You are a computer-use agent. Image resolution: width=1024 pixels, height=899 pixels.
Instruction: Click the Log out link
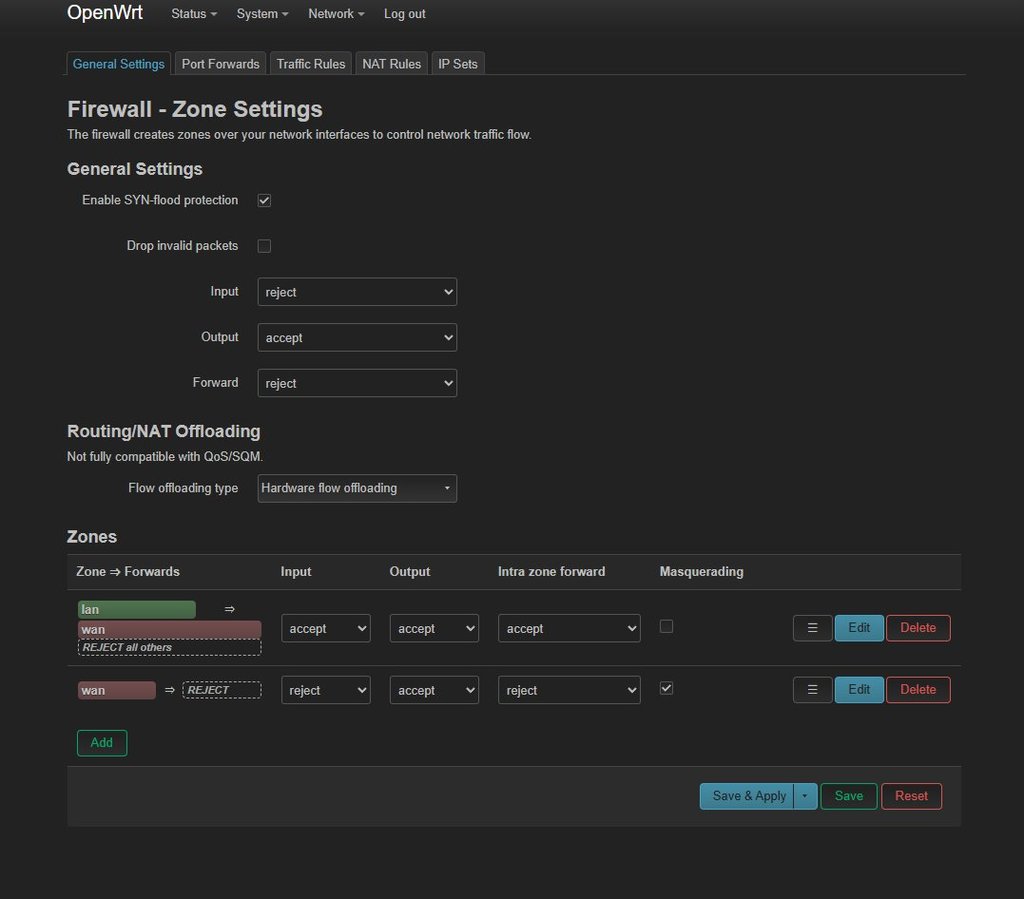click(404, 14)
